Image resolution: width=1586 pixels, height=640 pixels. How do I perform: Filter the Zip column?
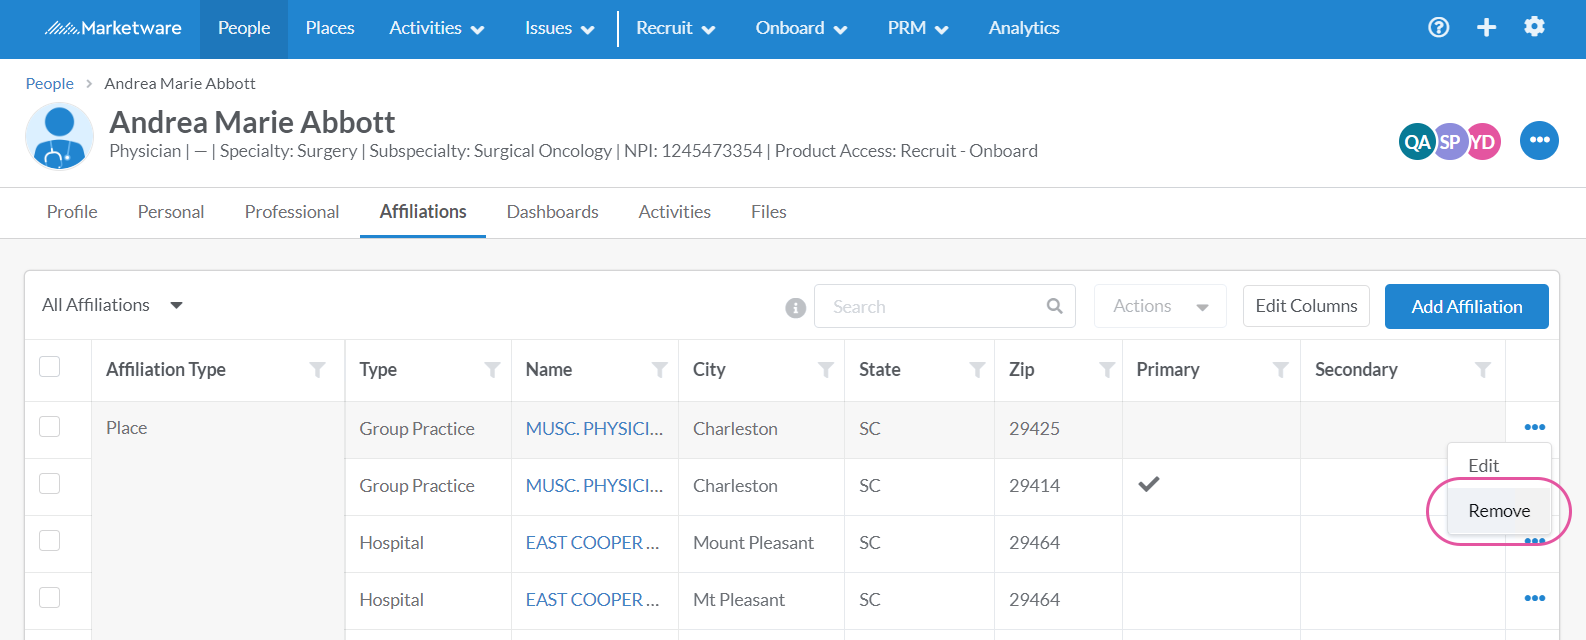pyautogui.click(x=1107, y=370)
